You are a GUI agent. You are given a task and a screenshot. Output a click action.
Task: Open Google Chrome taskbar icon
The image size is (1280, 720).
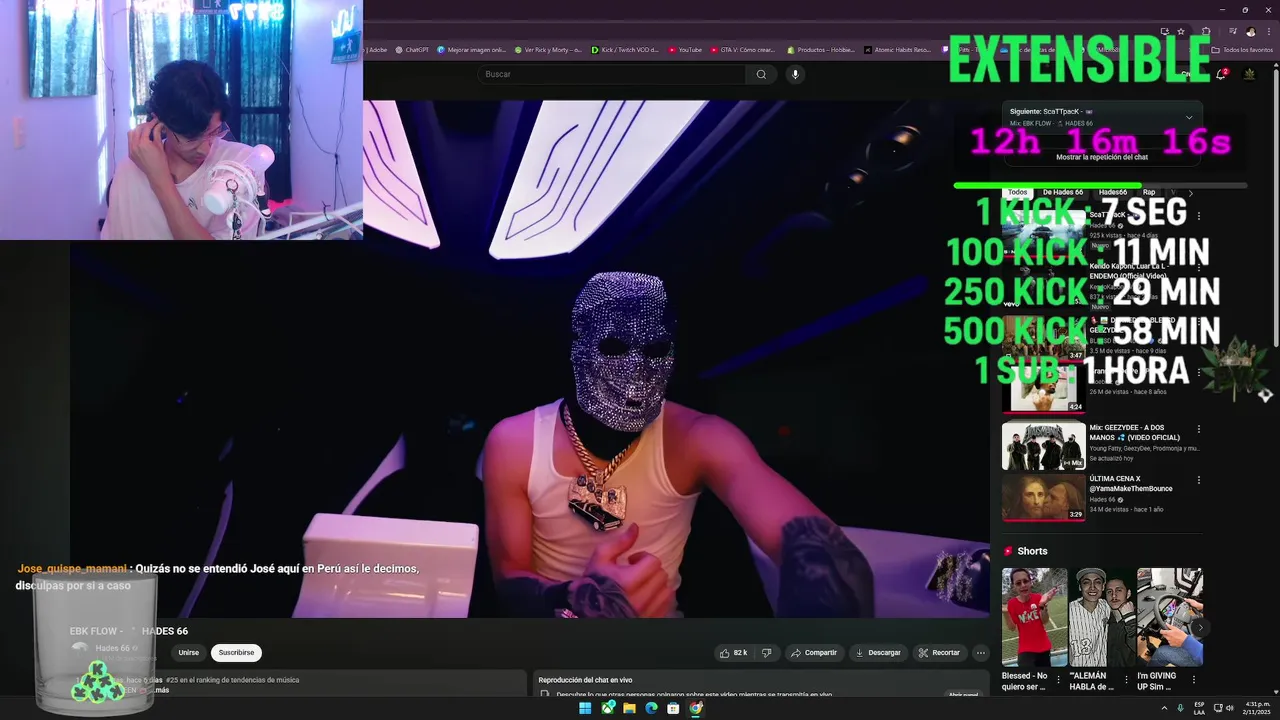(696, 708)
